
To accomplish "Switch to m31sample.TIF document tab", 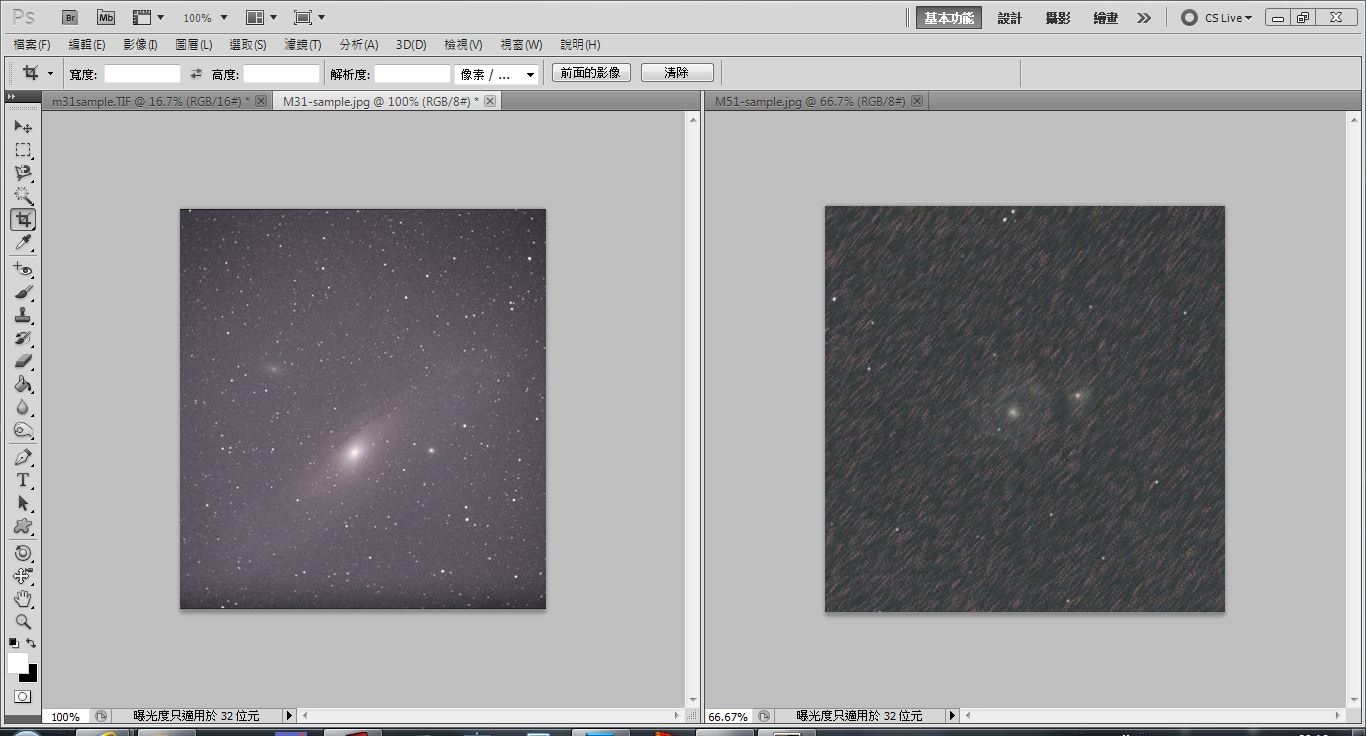I will click(x=146, y=101).
